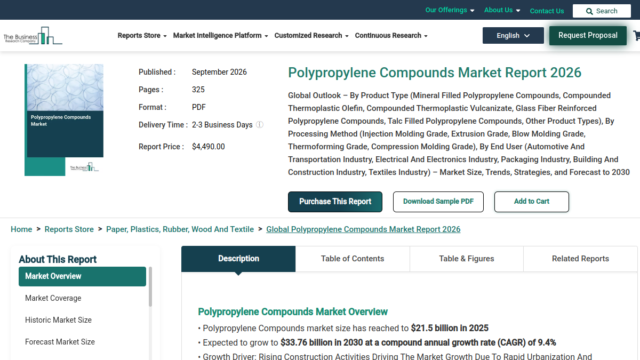The height and width of the screenshot is (360, 640).
Task: Click the Search field
Action: point(602,11)
